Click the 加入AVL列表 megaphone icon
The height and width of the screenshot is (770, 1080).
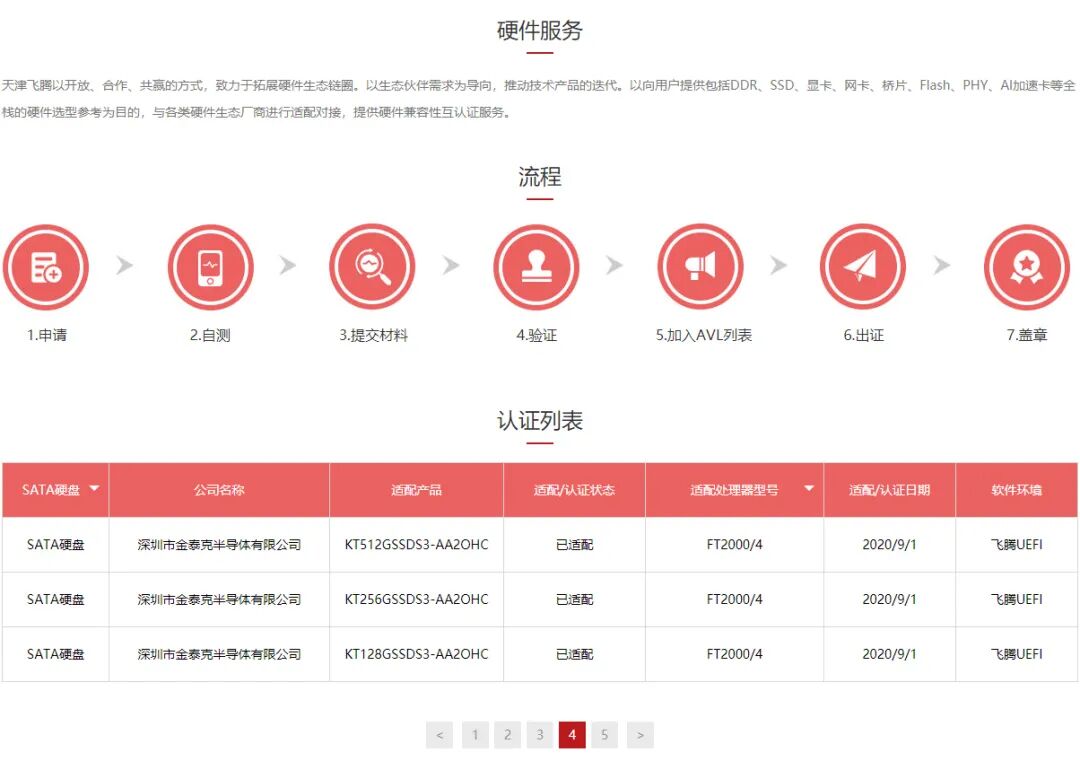pos(700,266)
